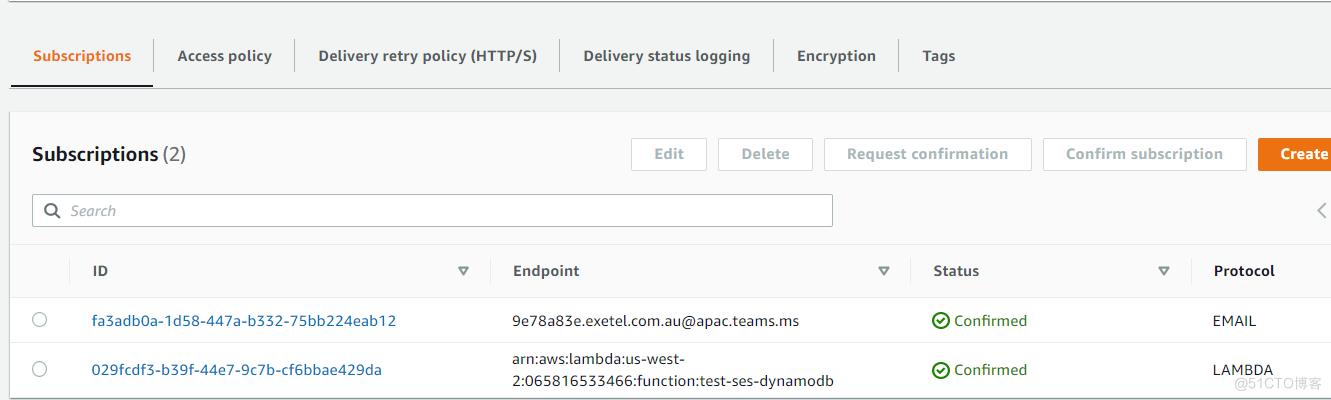The image size is (1331, 400).
Task: Click the Confirmed checkmark icon for LAMBDA subscription
Action: click(941, 370)
